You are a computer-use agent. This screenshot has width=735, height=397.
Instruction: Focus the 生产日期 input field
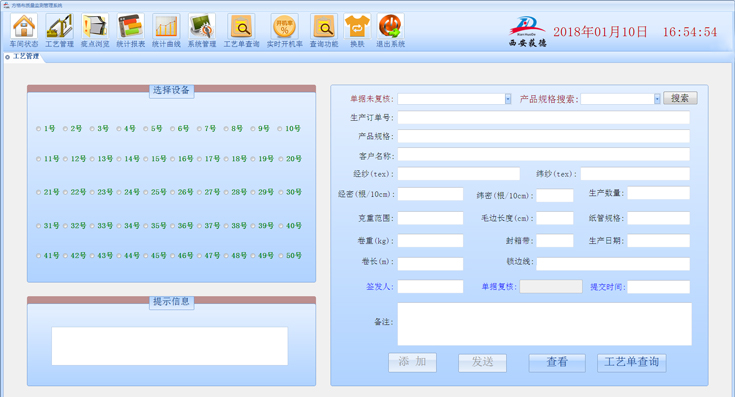click(658, 241)
